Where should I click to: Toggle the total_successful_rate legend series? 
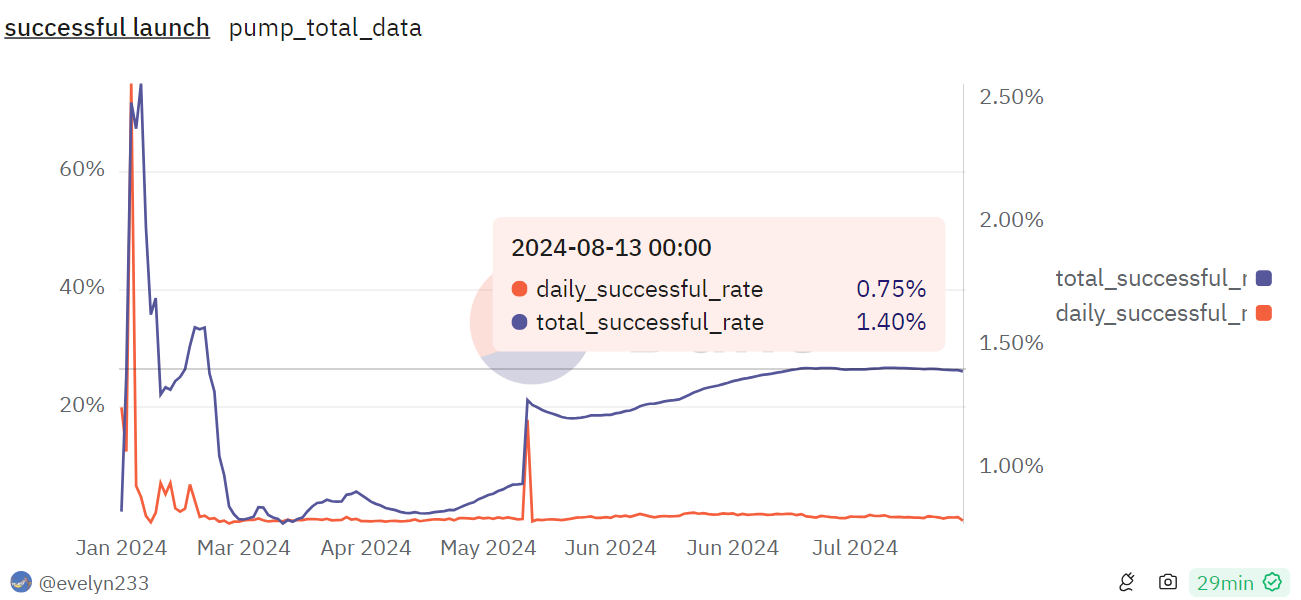(1151, 278)
